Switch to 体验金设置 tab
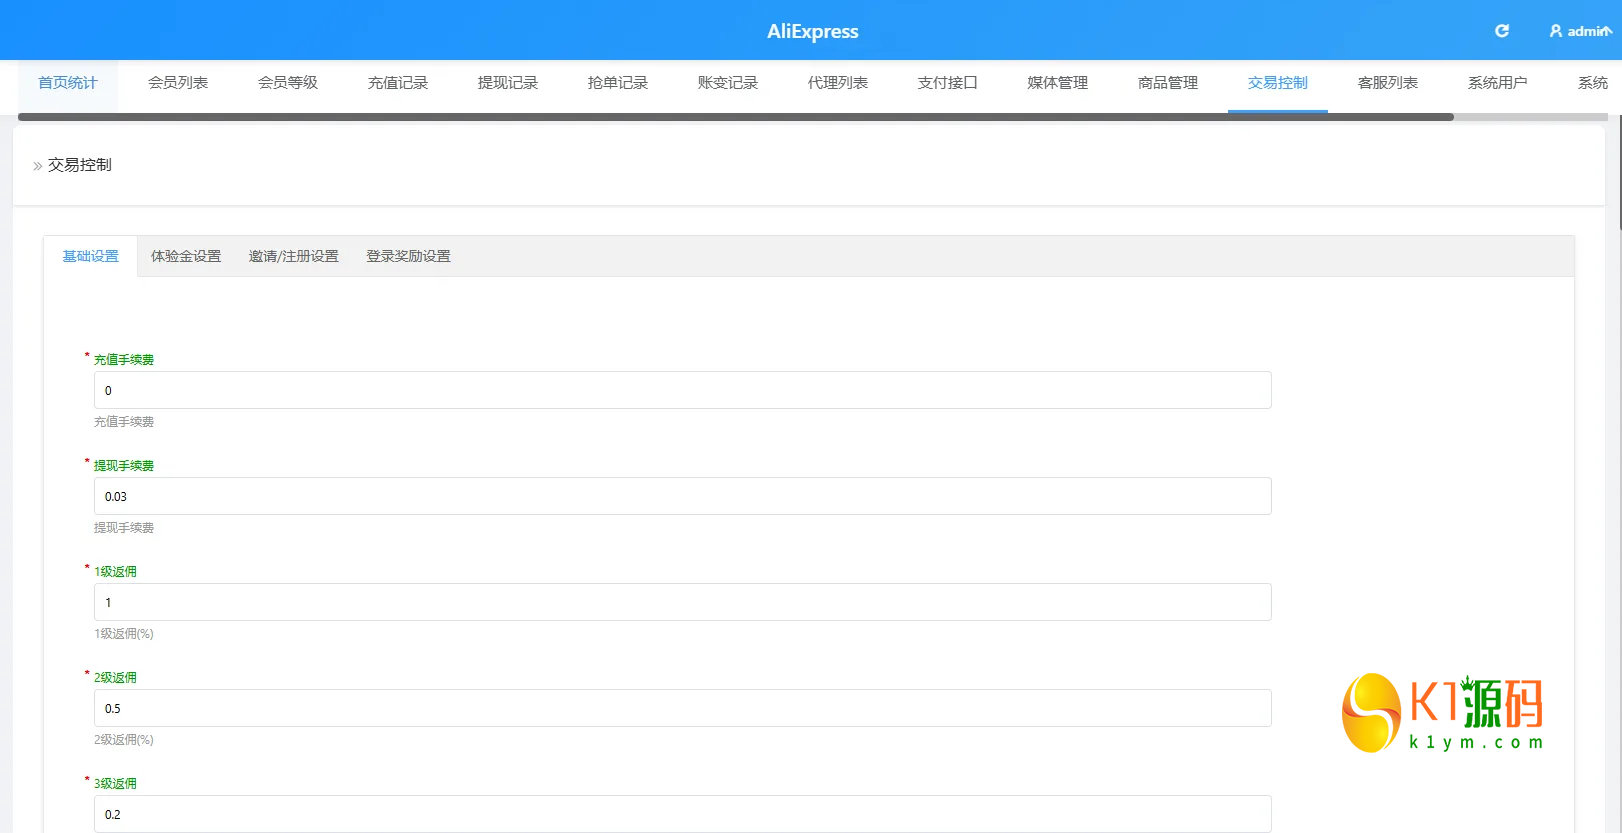Viewport: 1622px width, 833px height. point(186,256)
